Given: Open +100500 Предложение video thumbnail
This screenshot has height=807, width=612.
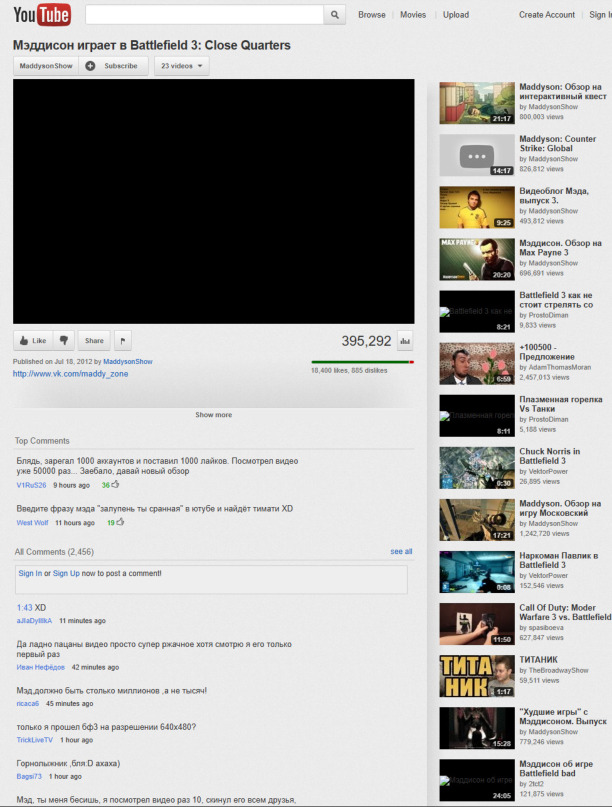Looking at the screenshot, I should click(x=477, y=363).
